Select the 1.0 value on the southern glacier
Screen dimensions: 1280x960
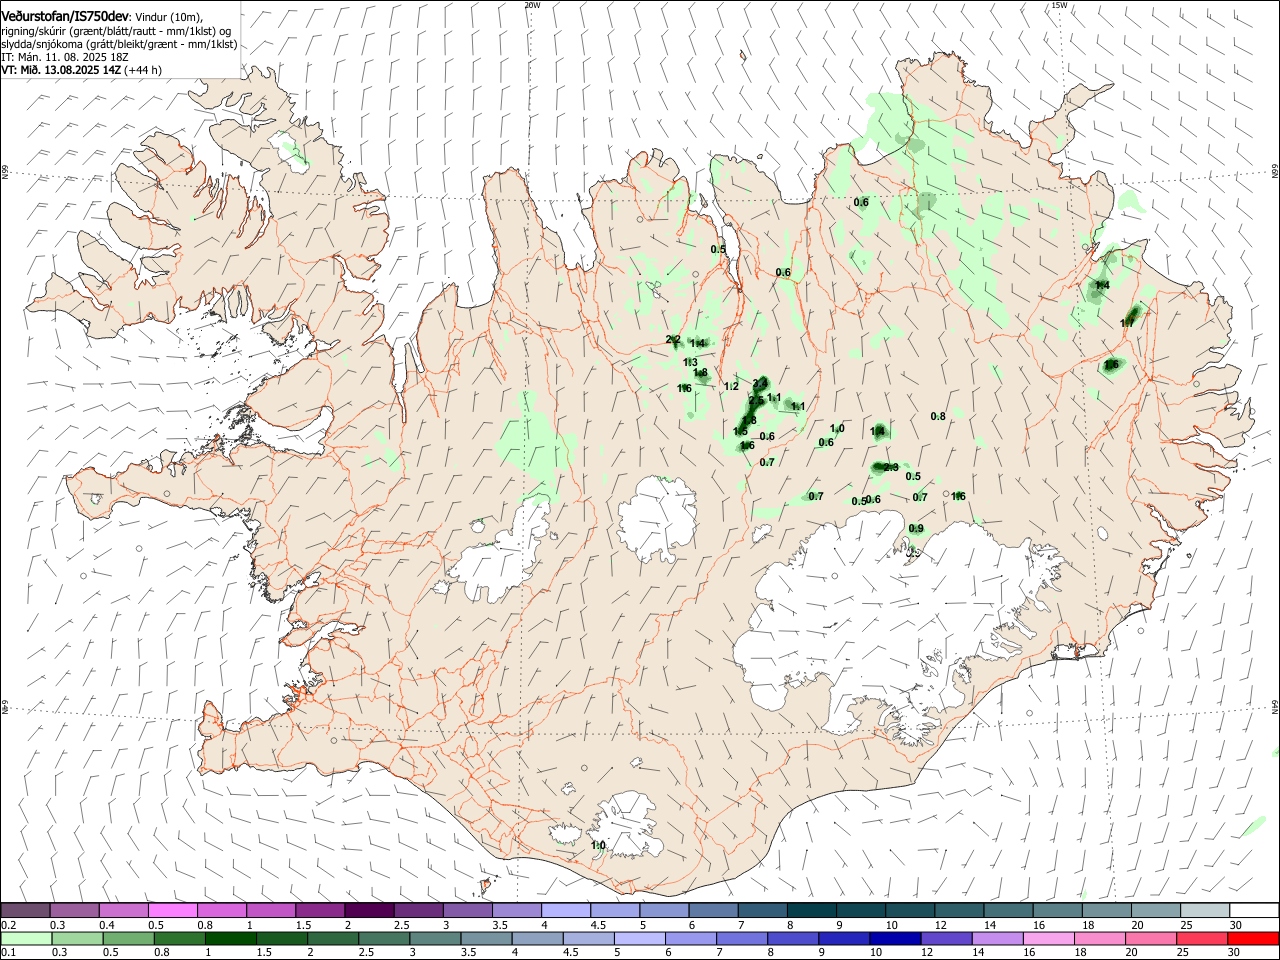[x=598, y=846]
